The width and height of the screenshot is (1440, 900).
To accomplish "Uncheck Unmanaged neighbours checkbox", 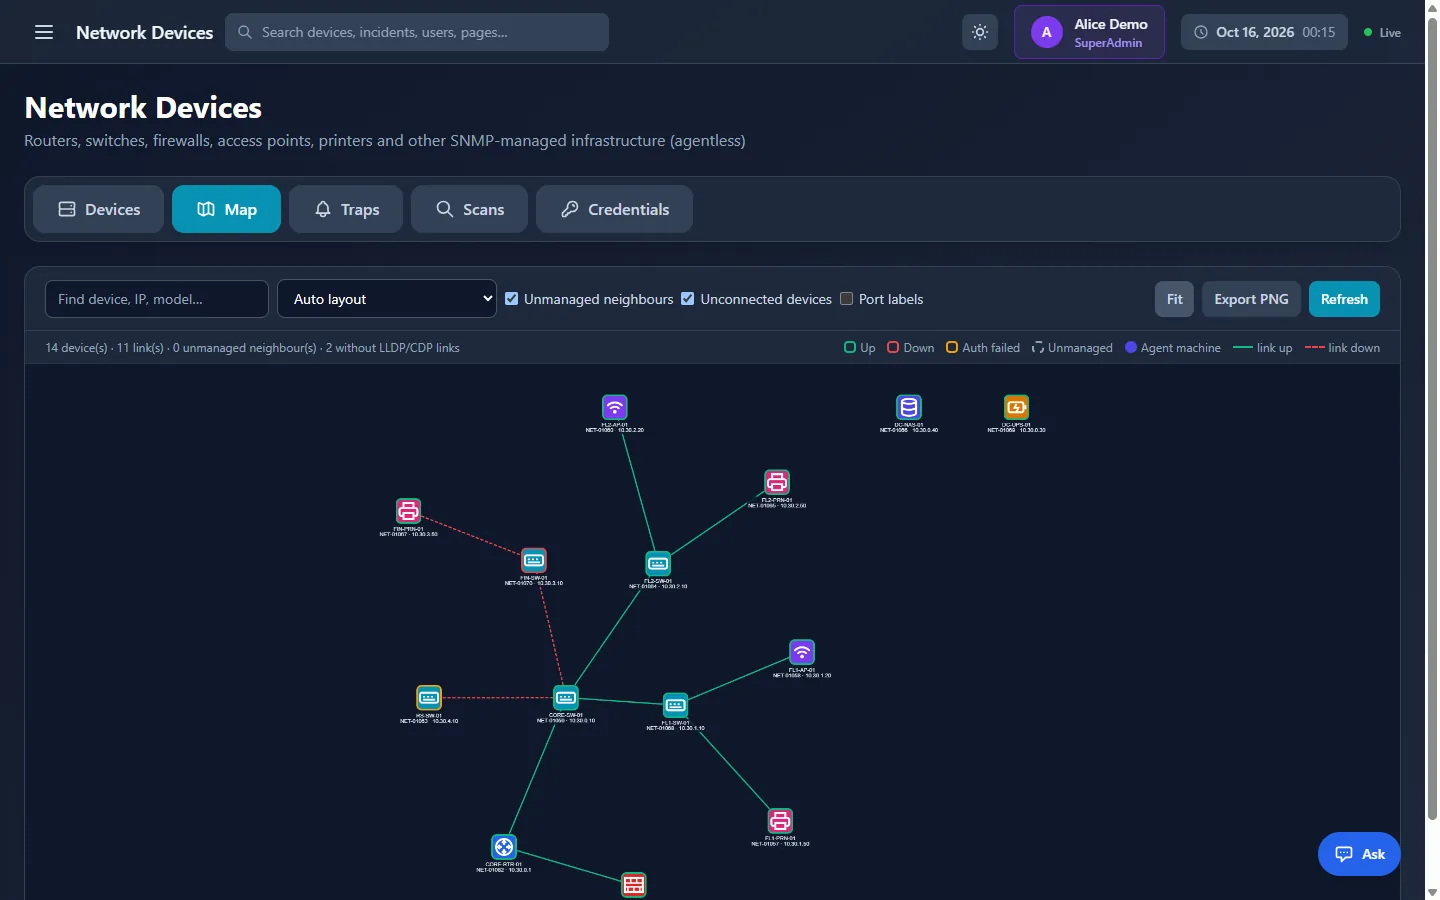I will [x=512, y=299].
